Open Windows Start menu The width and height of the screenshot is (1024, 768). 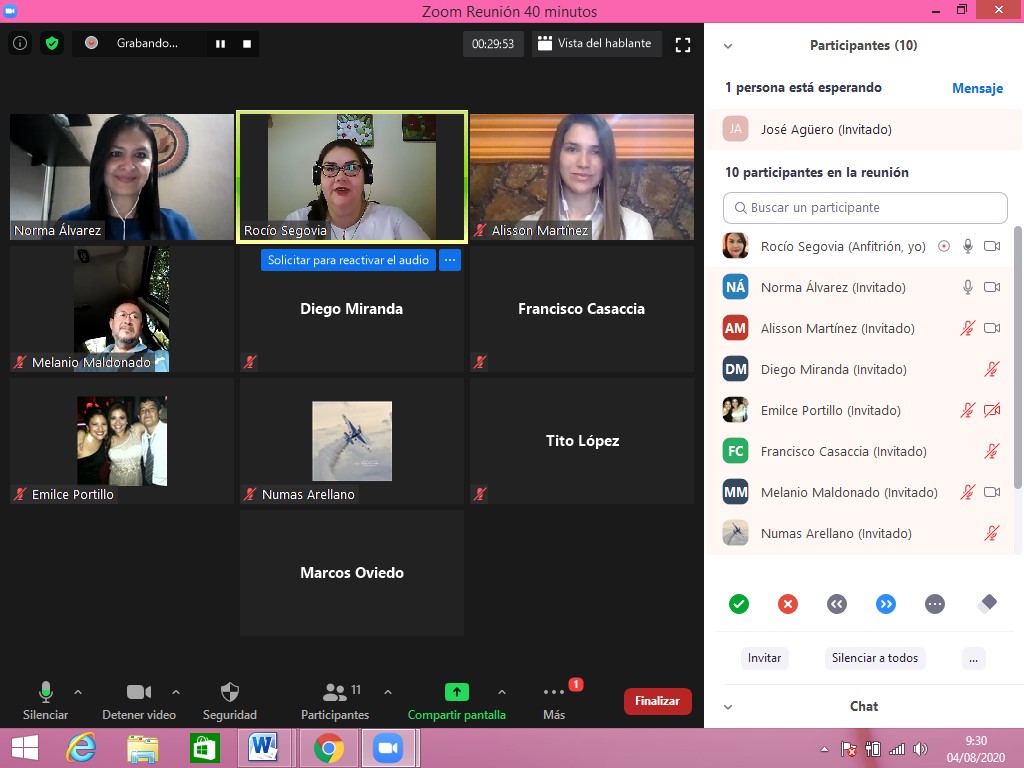[25, 748]
